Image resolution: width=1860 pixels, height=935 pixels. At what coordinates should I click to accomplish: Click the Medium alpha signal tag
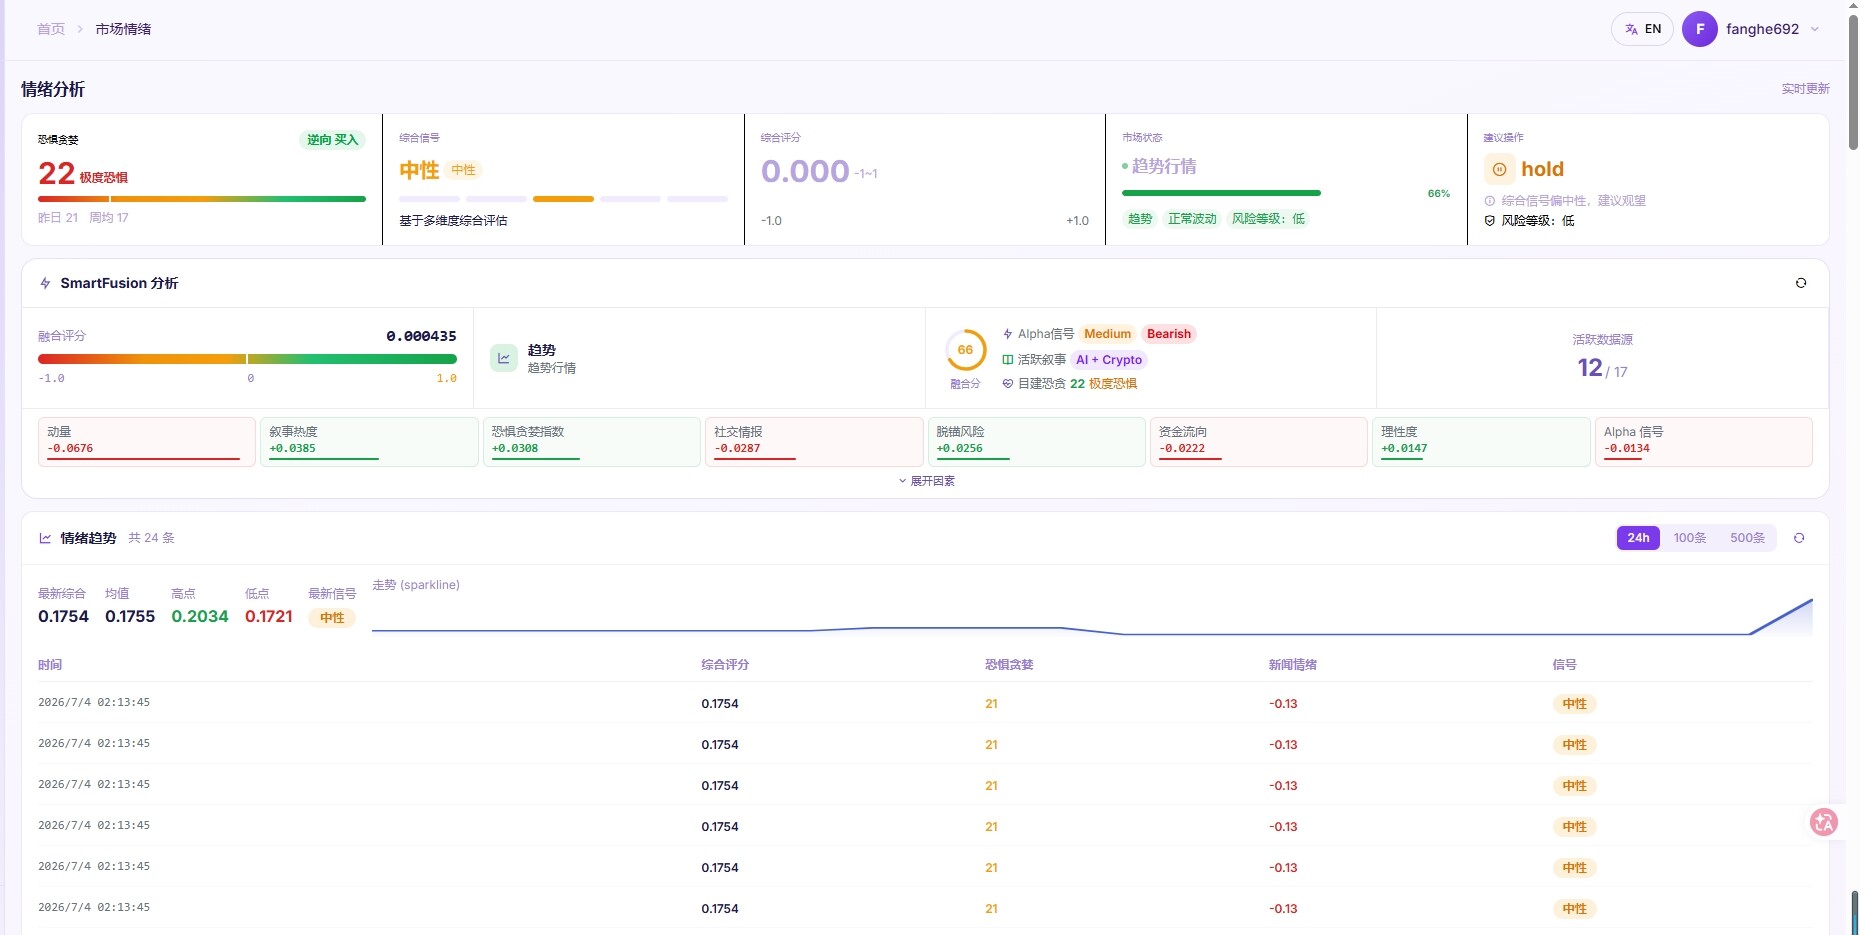tap(1107, 334)
